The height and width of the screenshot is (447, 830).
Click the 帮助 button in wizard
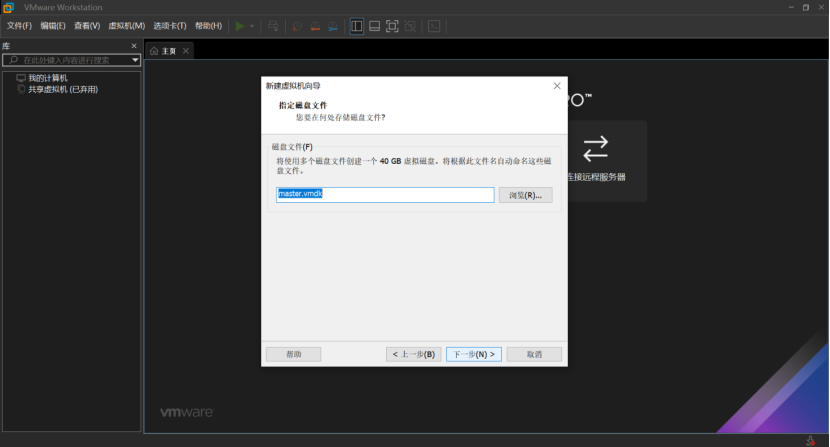click(293, 354)
